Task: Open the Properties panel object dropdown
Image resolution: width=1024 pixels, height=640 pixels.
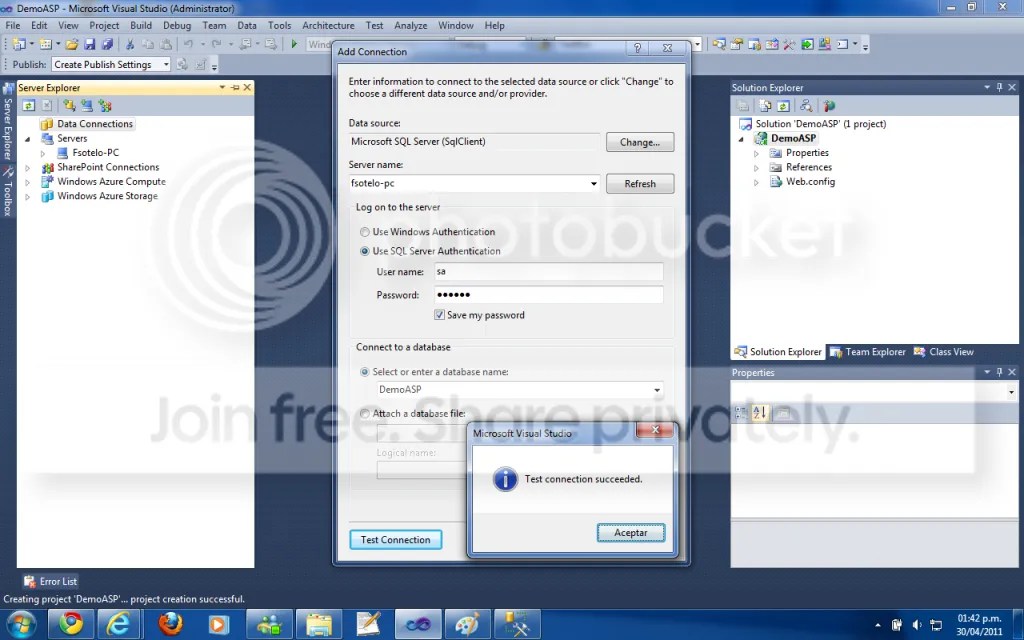Action: (1011, 392)
